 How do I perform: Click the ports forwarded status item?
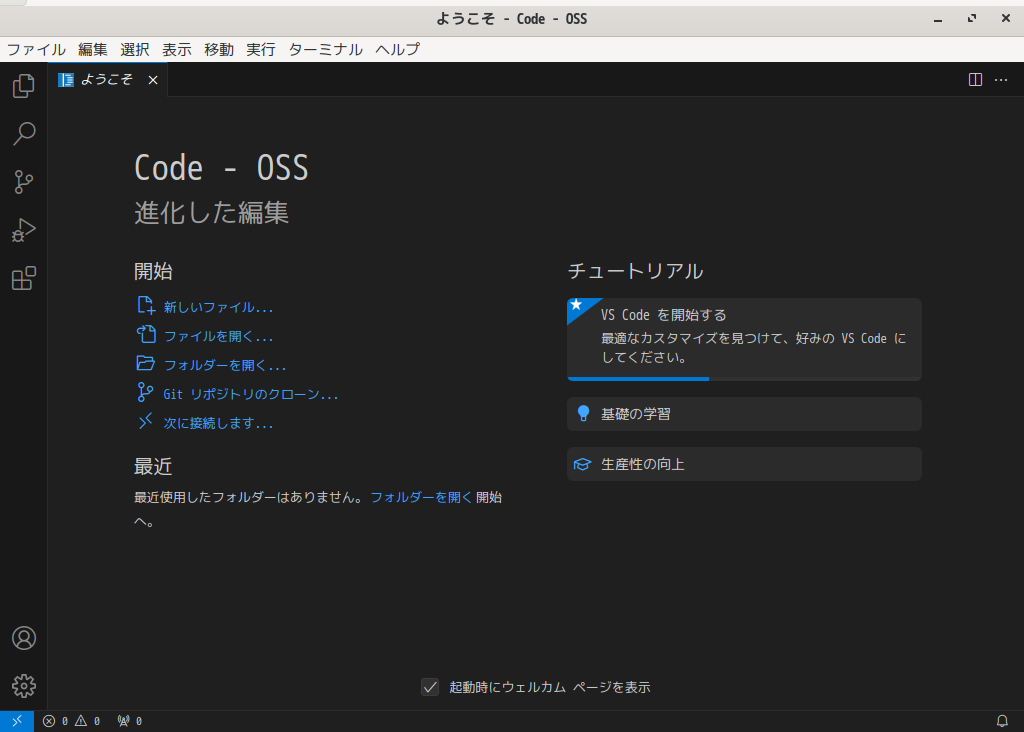(130, 721)
